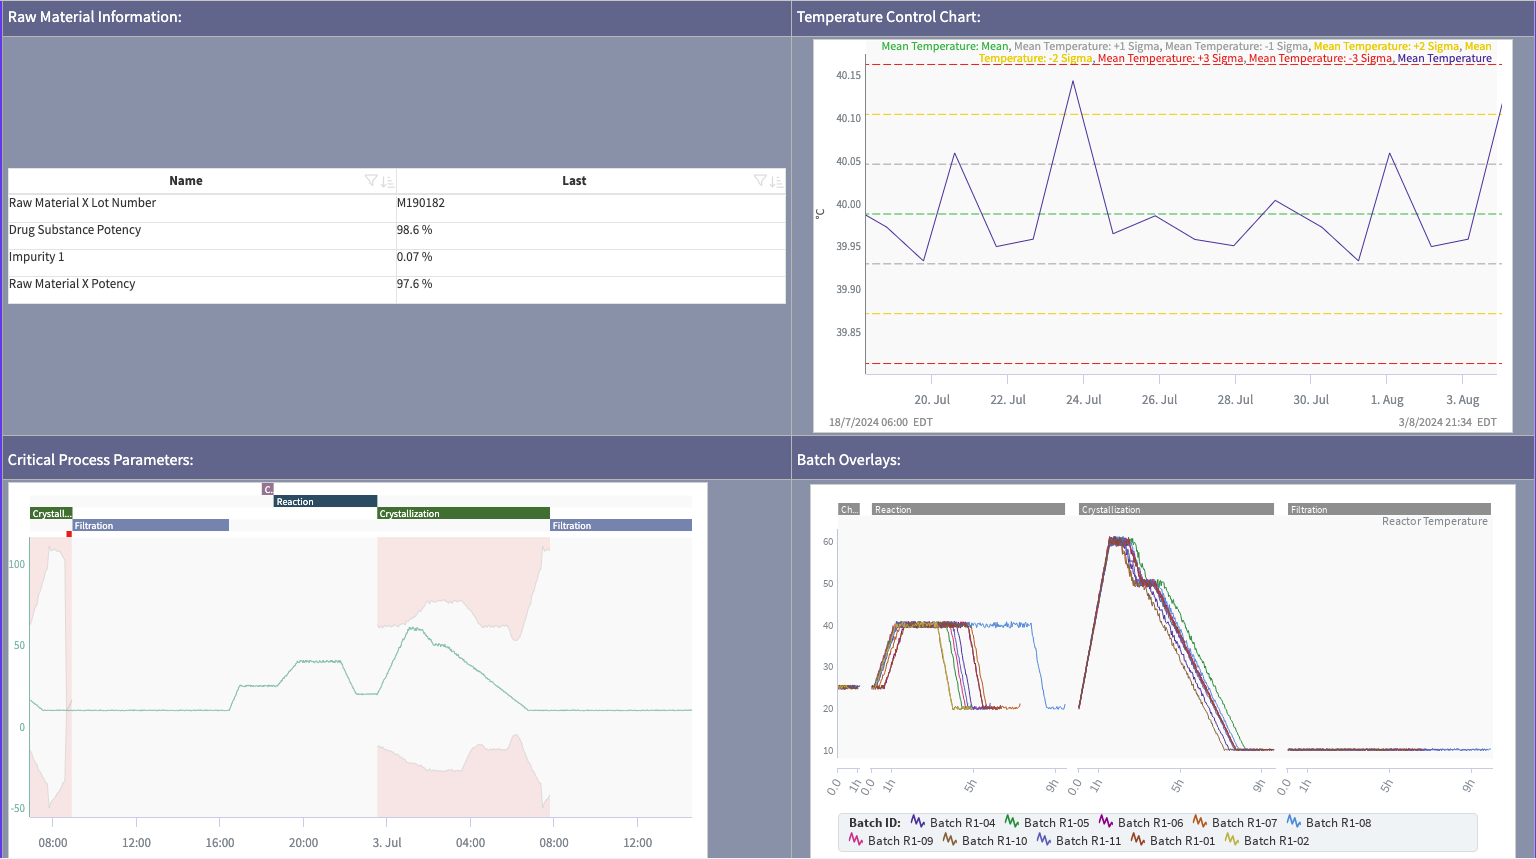Click the long green Crystallization capsule bar
Screen dimensions: 1536x859
point(463,514)
